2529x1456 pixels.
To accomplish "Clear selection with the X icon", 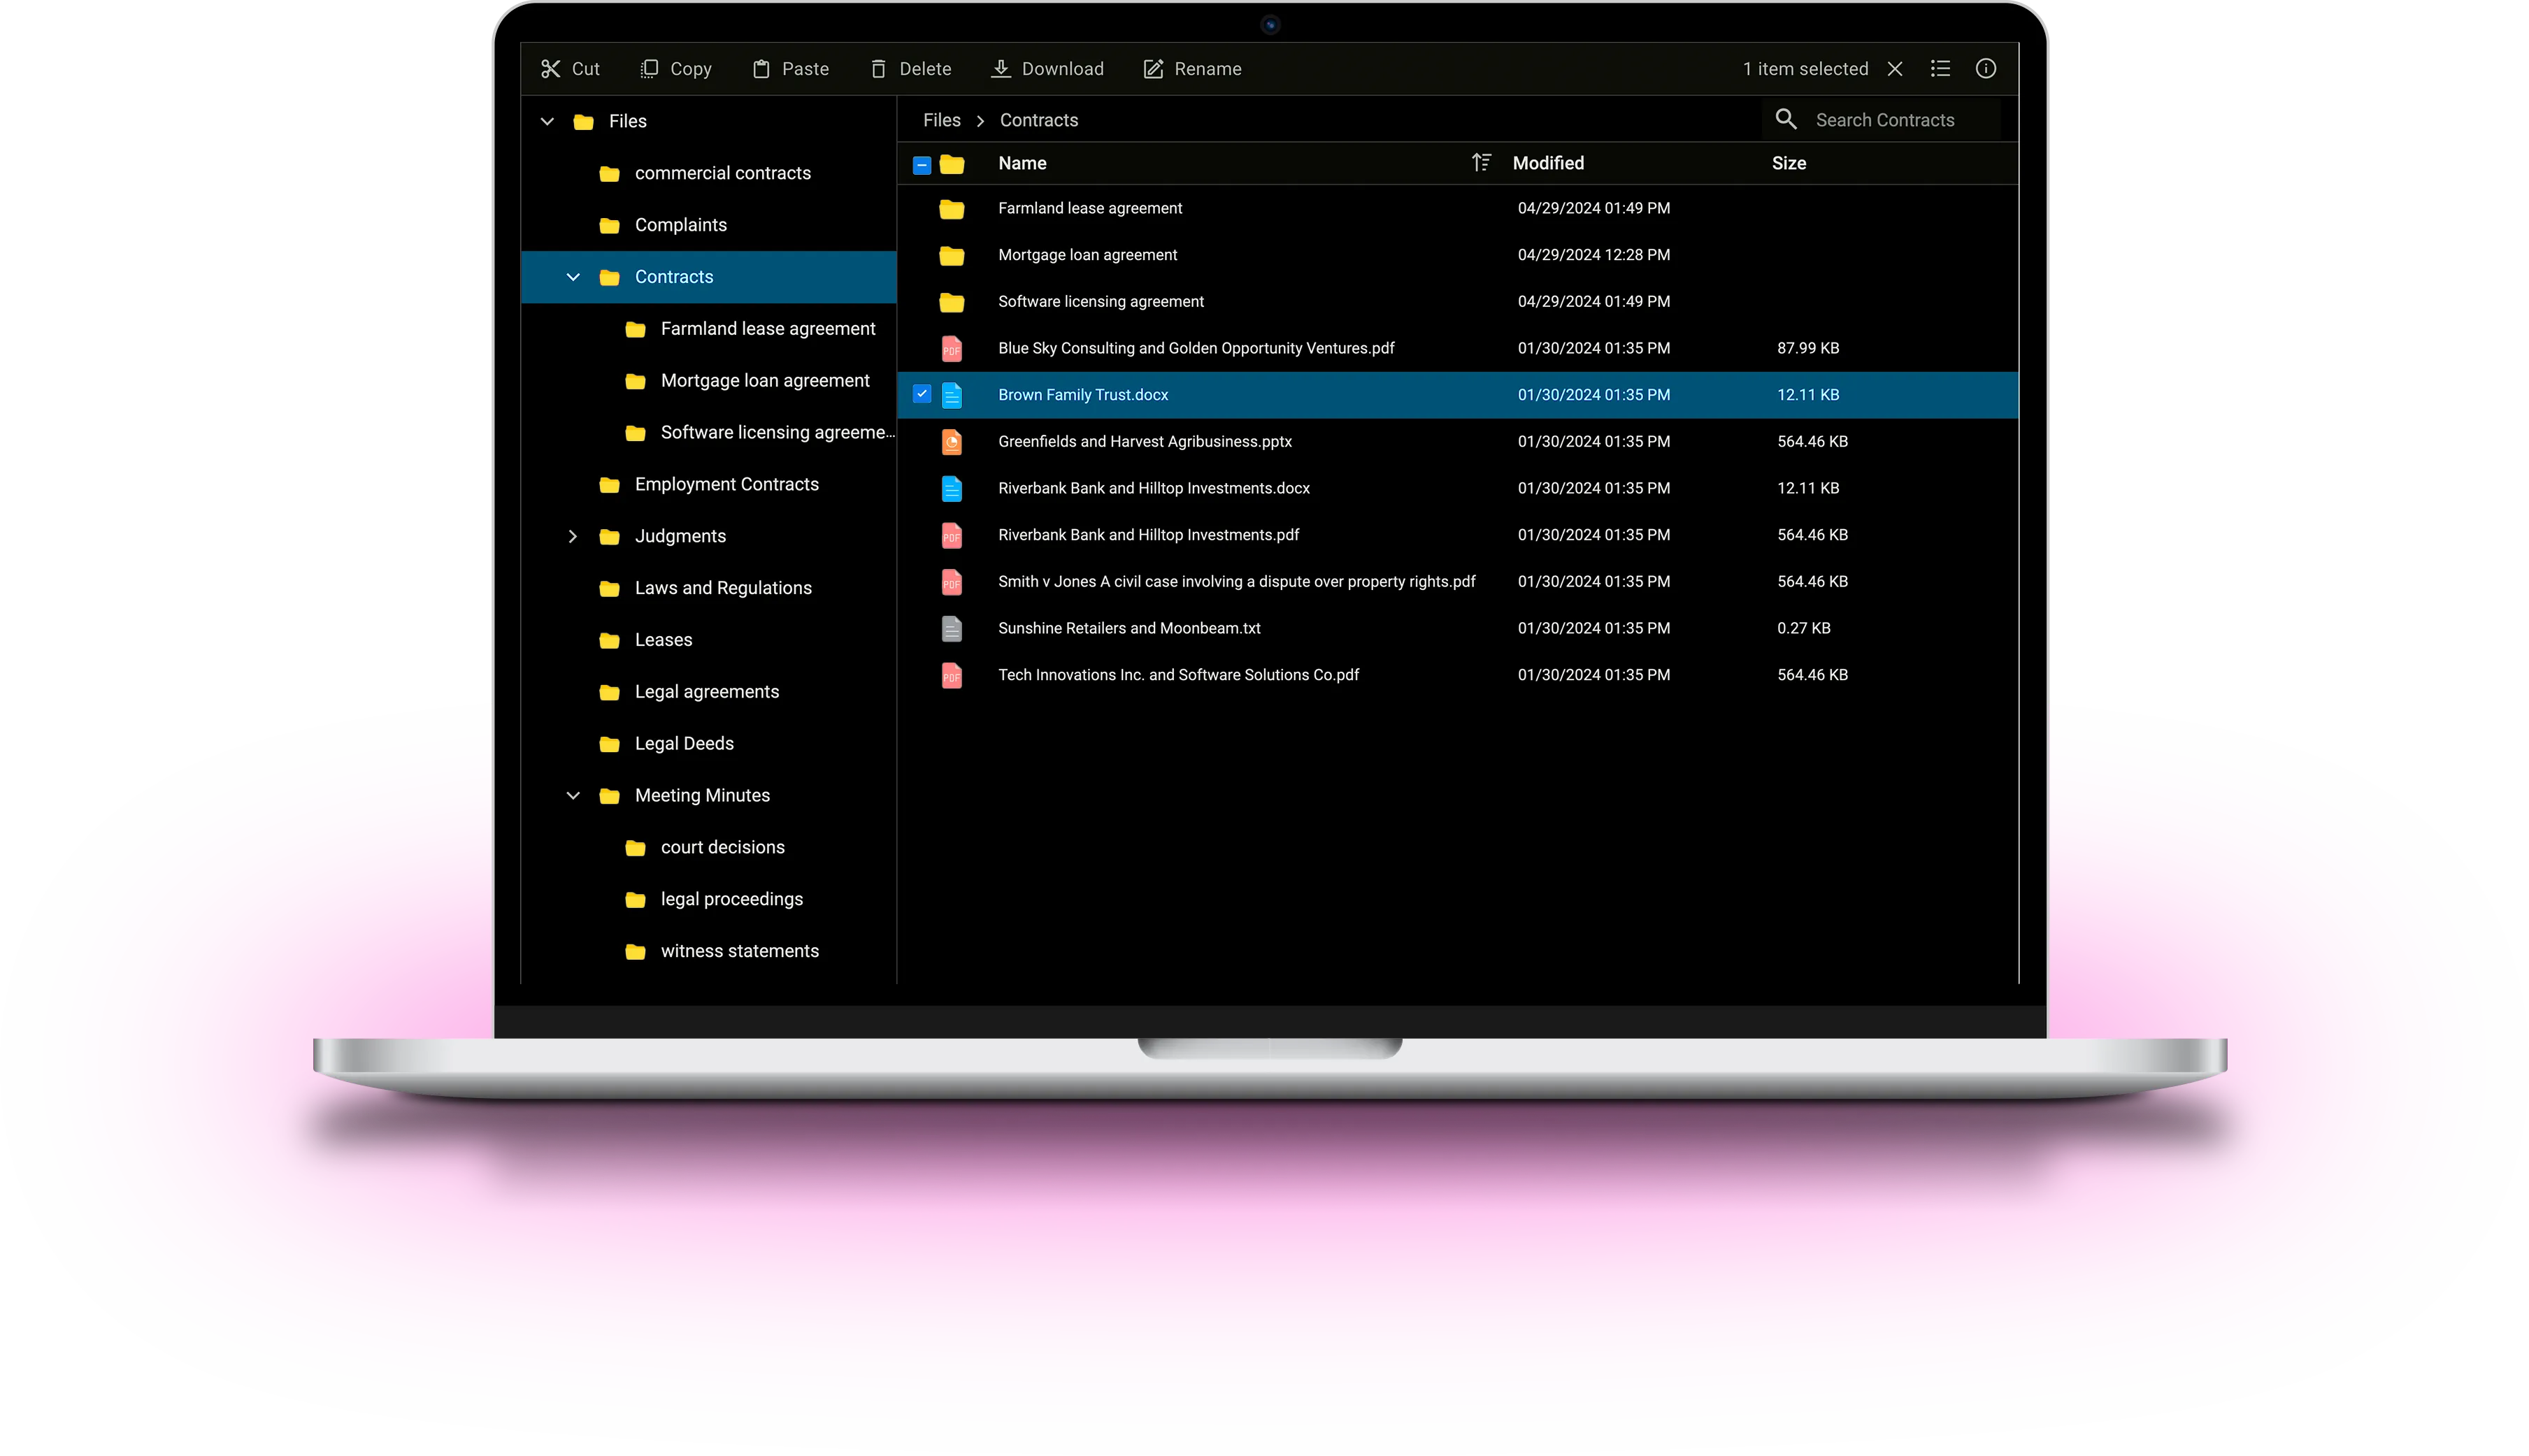I will [1895, 69].
